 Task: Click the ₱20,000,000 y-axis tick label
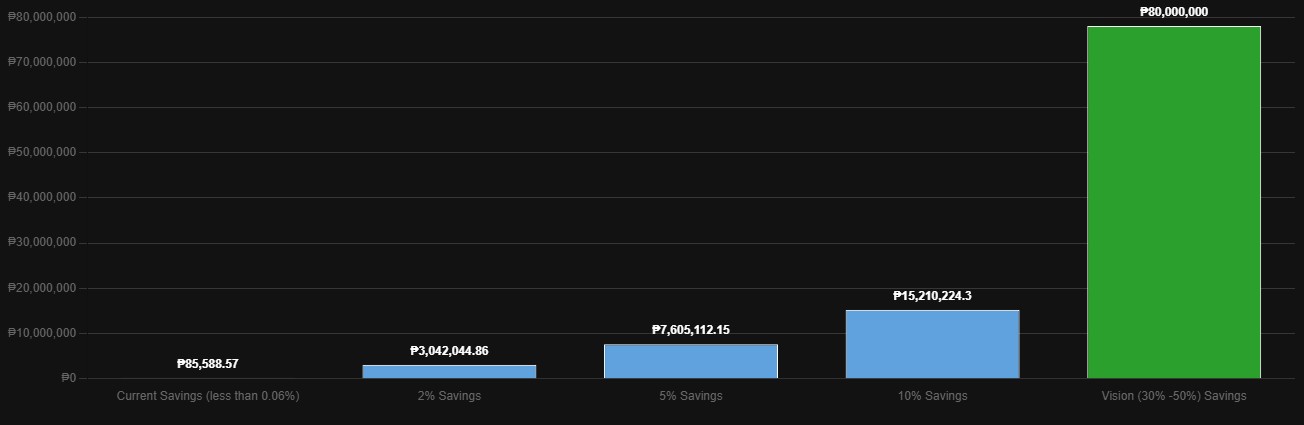click(x=42, y=288)
